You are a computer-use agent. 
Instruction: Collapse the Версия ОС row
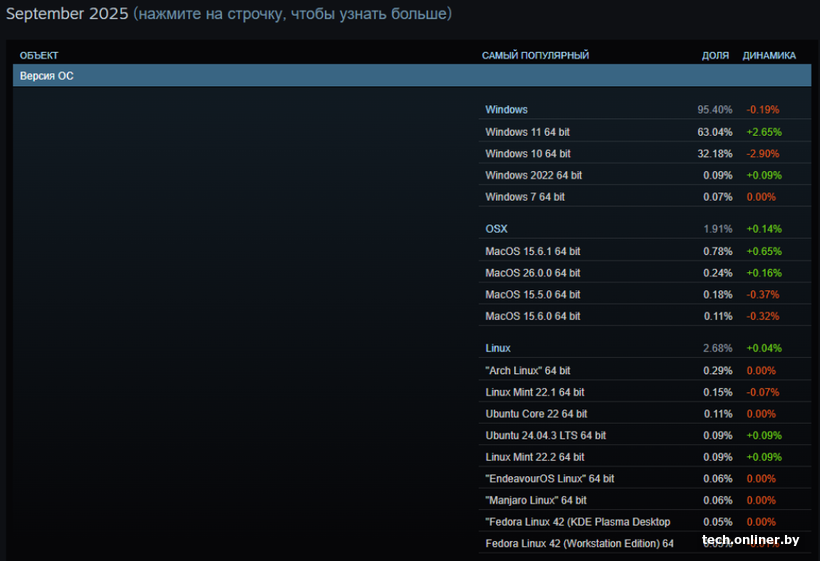(x=412, y=76)
